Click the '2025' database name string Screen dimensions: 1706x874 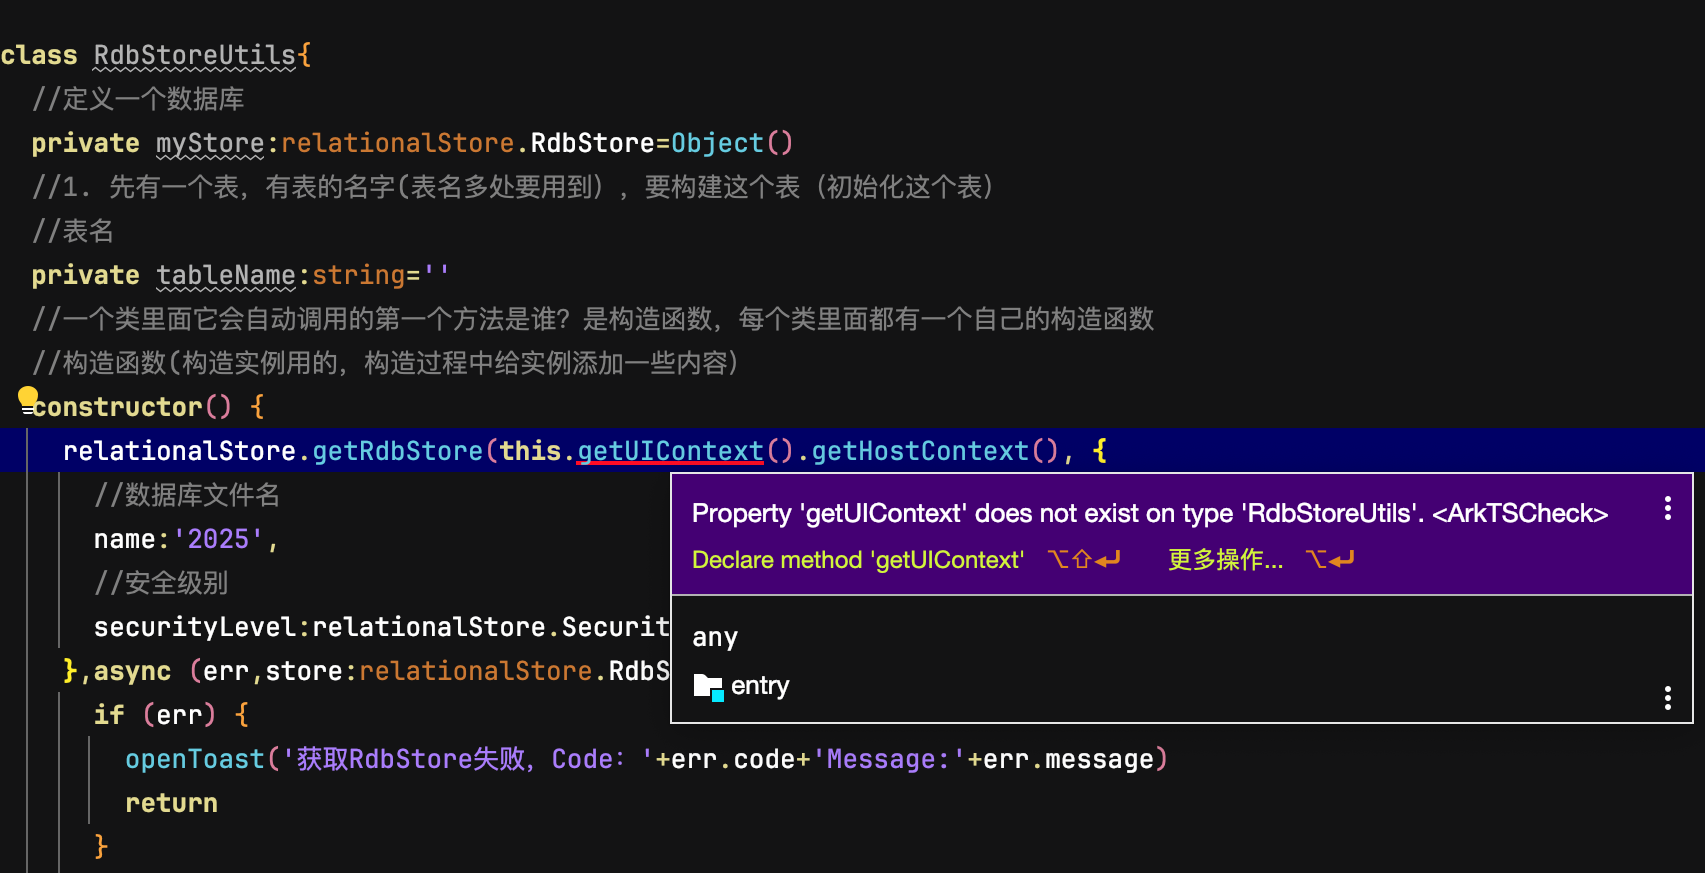218,539
